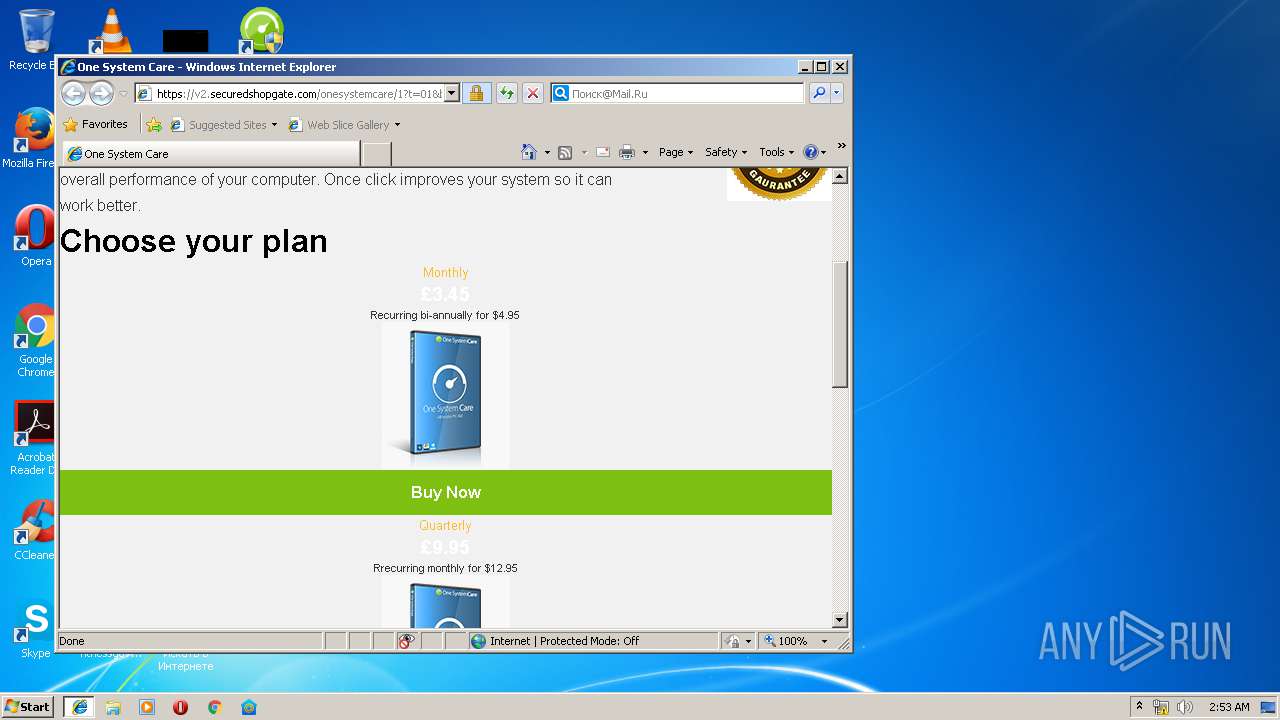The height and width of the screenshot is (720, 1280).
Task: Expand command bar overflow chevron
Action: pyautogui.click(x=842, y=146)
